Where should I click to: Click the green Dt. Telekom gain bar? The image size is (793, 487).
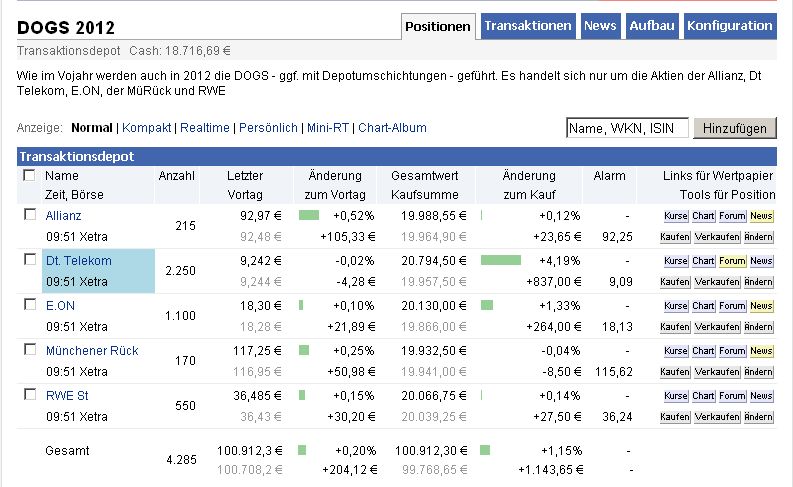point(501,260)
